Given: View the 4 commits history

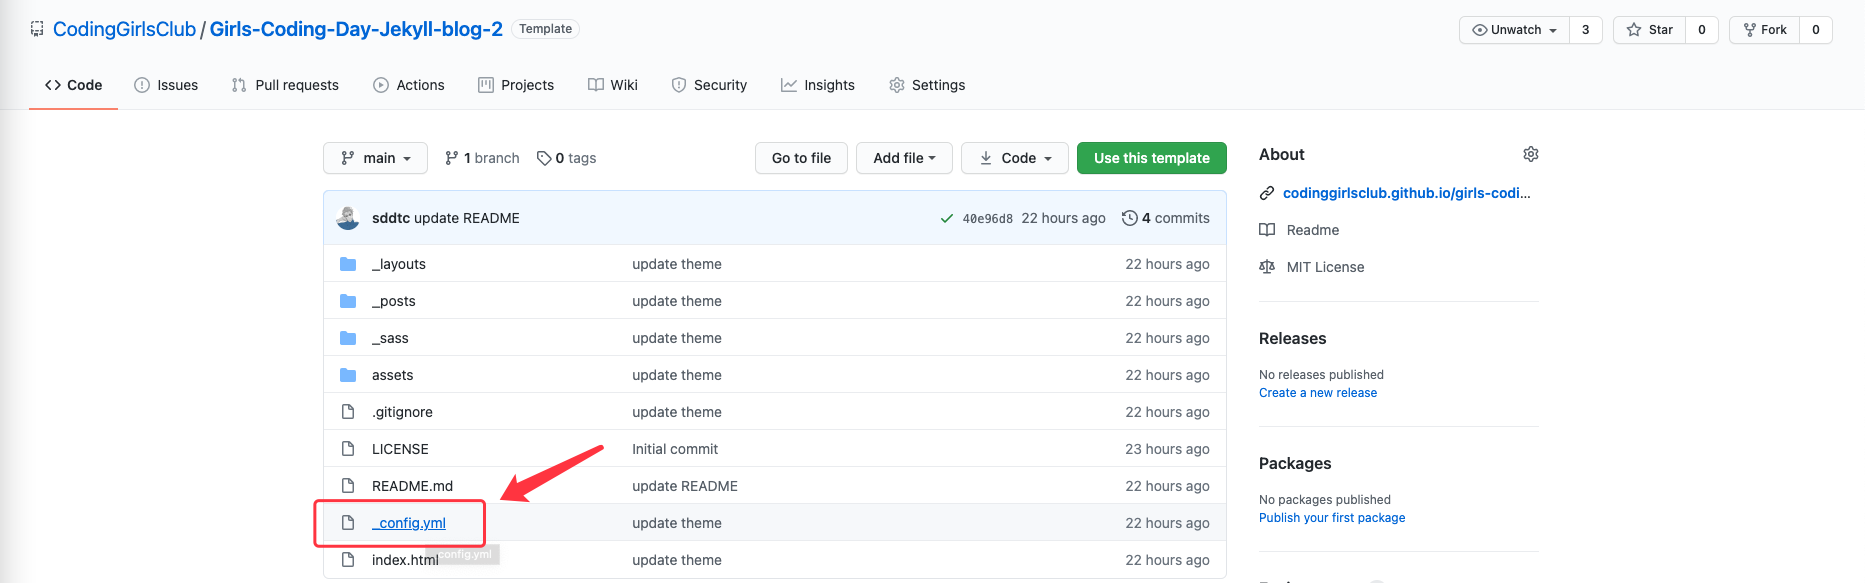Looking at the screenshot, I should tap(1166, 218).
